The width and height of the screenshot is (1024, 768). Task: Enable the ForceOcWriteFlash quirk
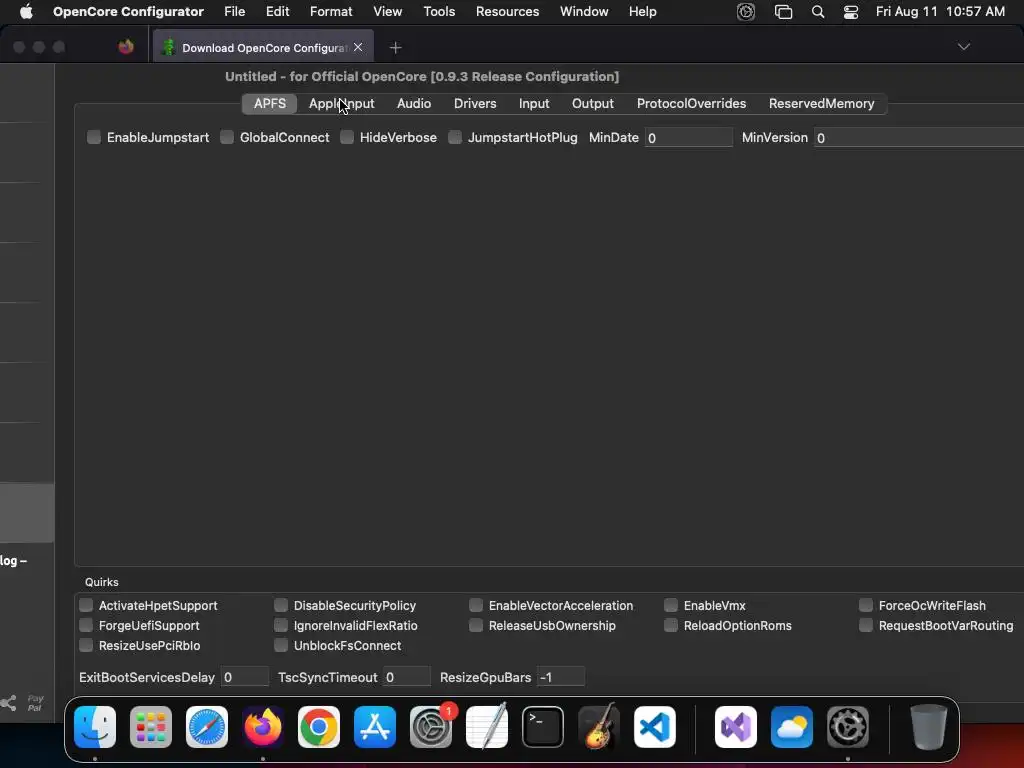(866, 605)
